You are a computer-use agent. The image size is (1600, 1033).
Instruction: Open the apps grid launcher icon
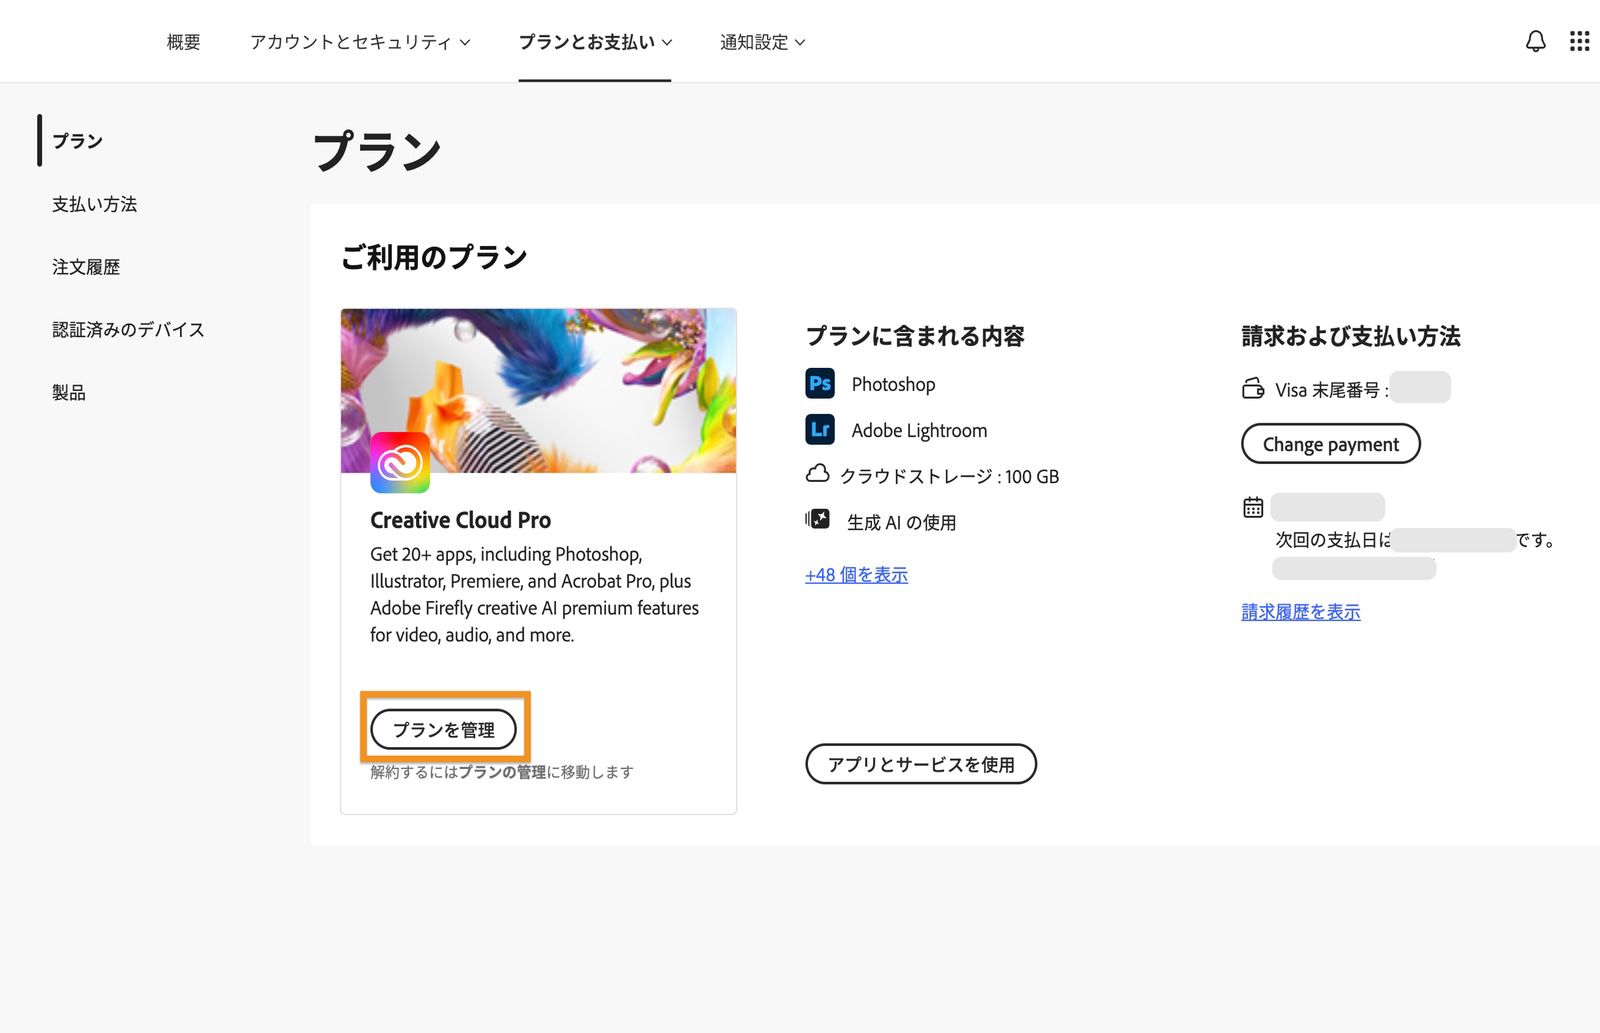[x=1579, y=41]
